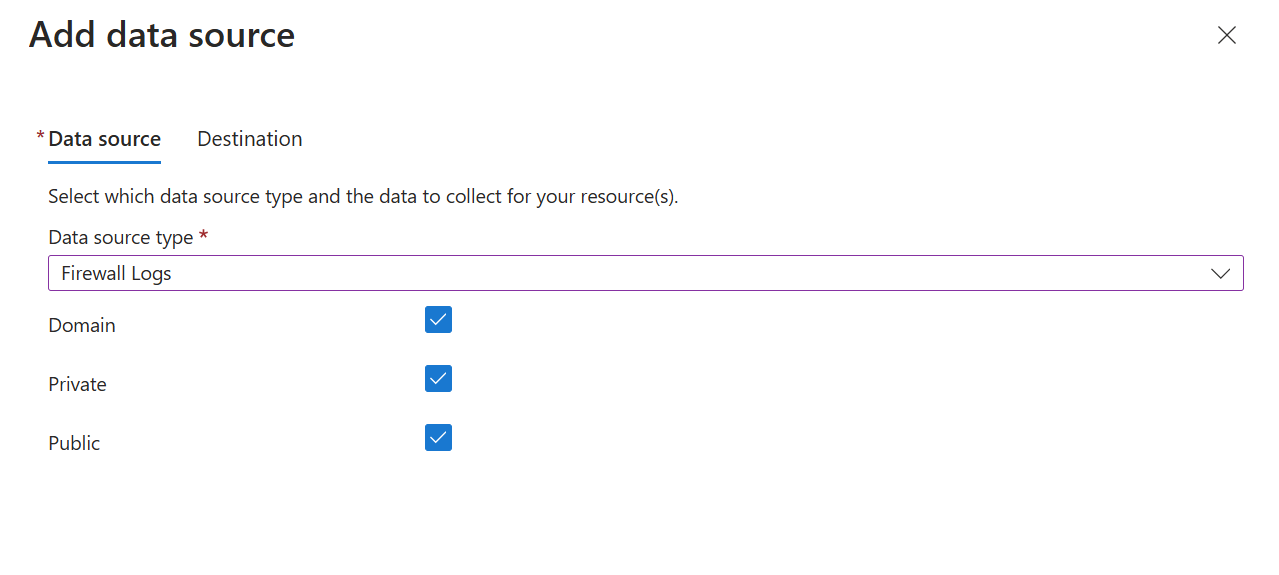Viewport: 1279px width, 575px height.
Task: Click the Public label text
Action: point(74,443)
